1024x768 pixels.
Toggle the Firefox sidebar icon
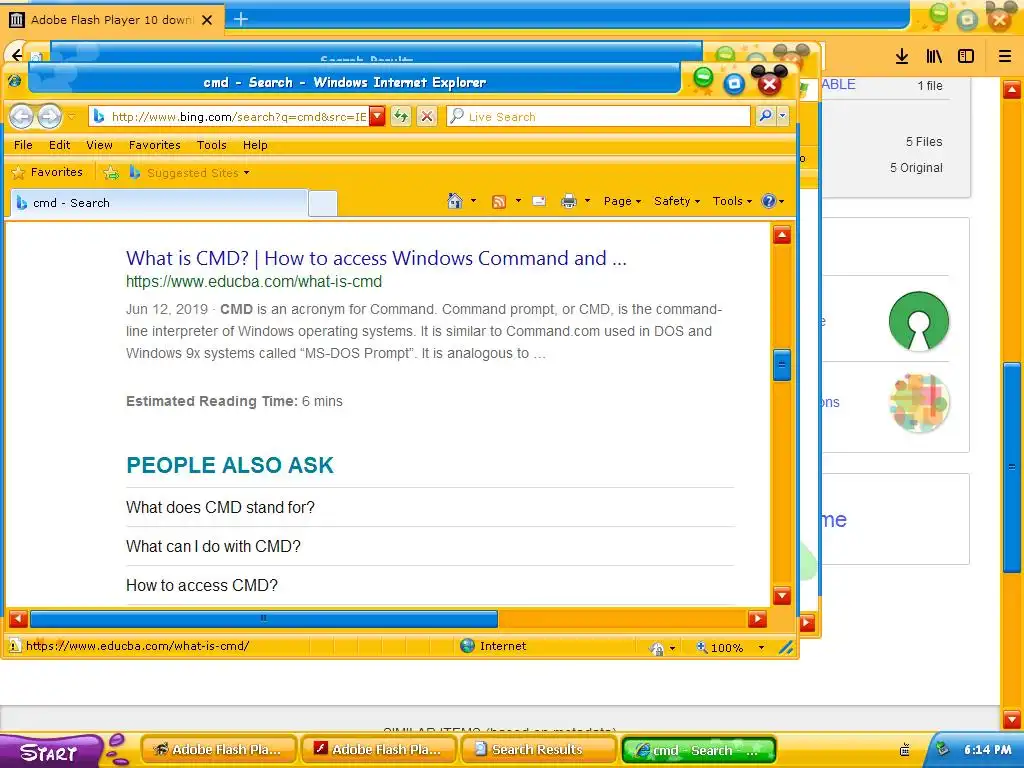point(966,56)
